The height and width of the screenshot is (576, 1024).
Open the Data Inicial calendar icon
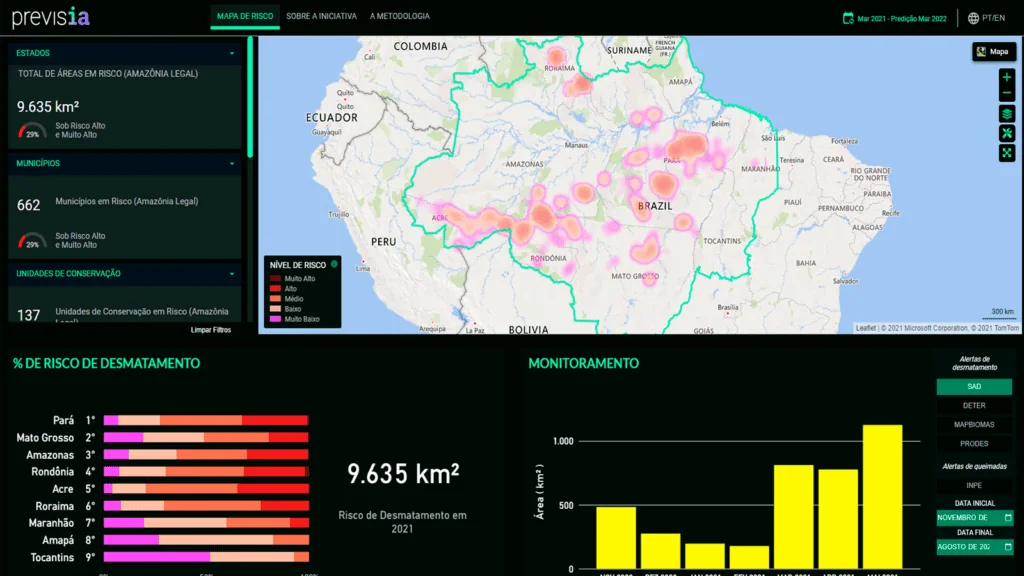tap(1008, 518)
